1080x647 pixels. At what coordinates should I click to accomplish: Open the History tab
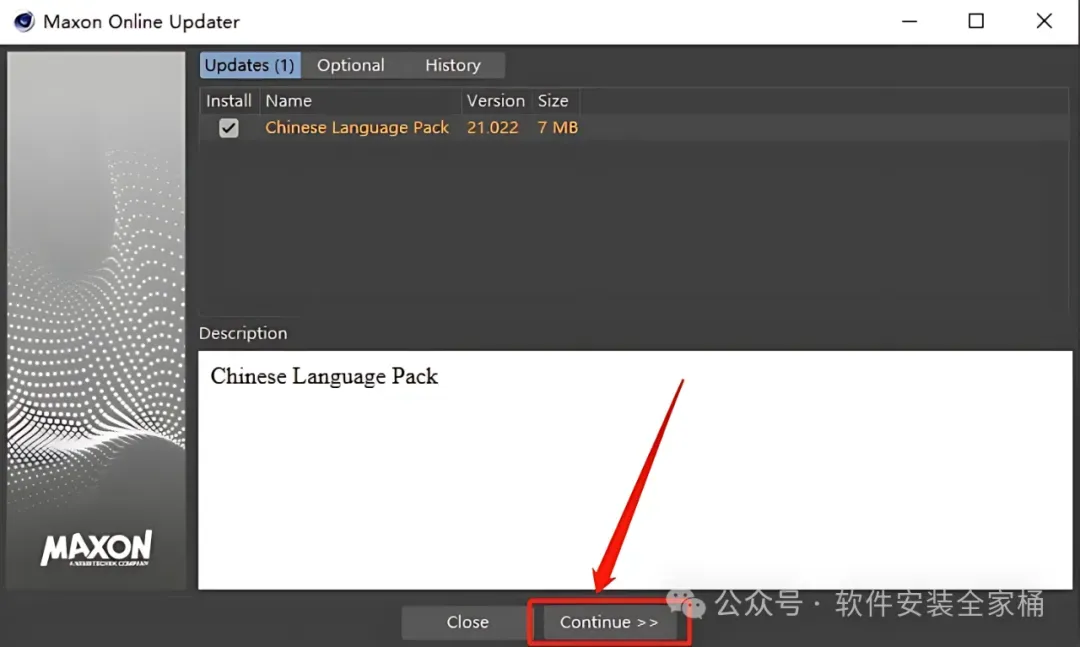[453, 65]
